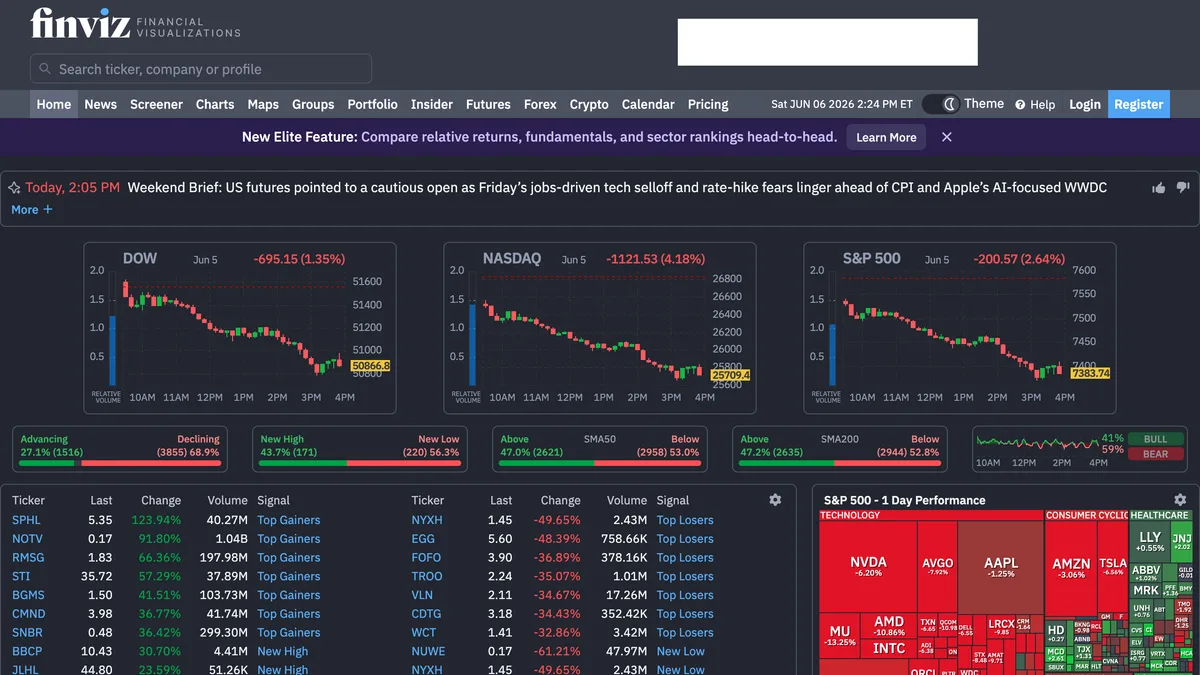Open the News menu item

click(100, 104)
